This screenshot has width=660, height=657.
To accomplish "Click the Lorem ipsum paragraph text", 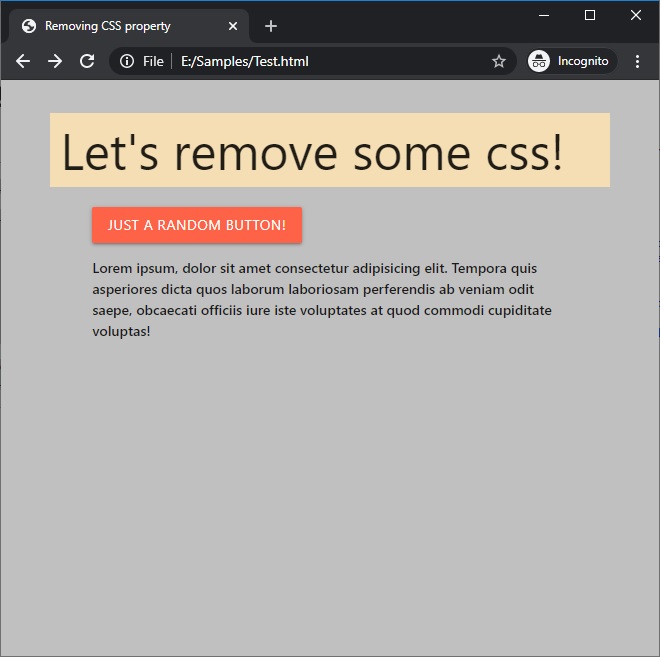I will point(322,299).
